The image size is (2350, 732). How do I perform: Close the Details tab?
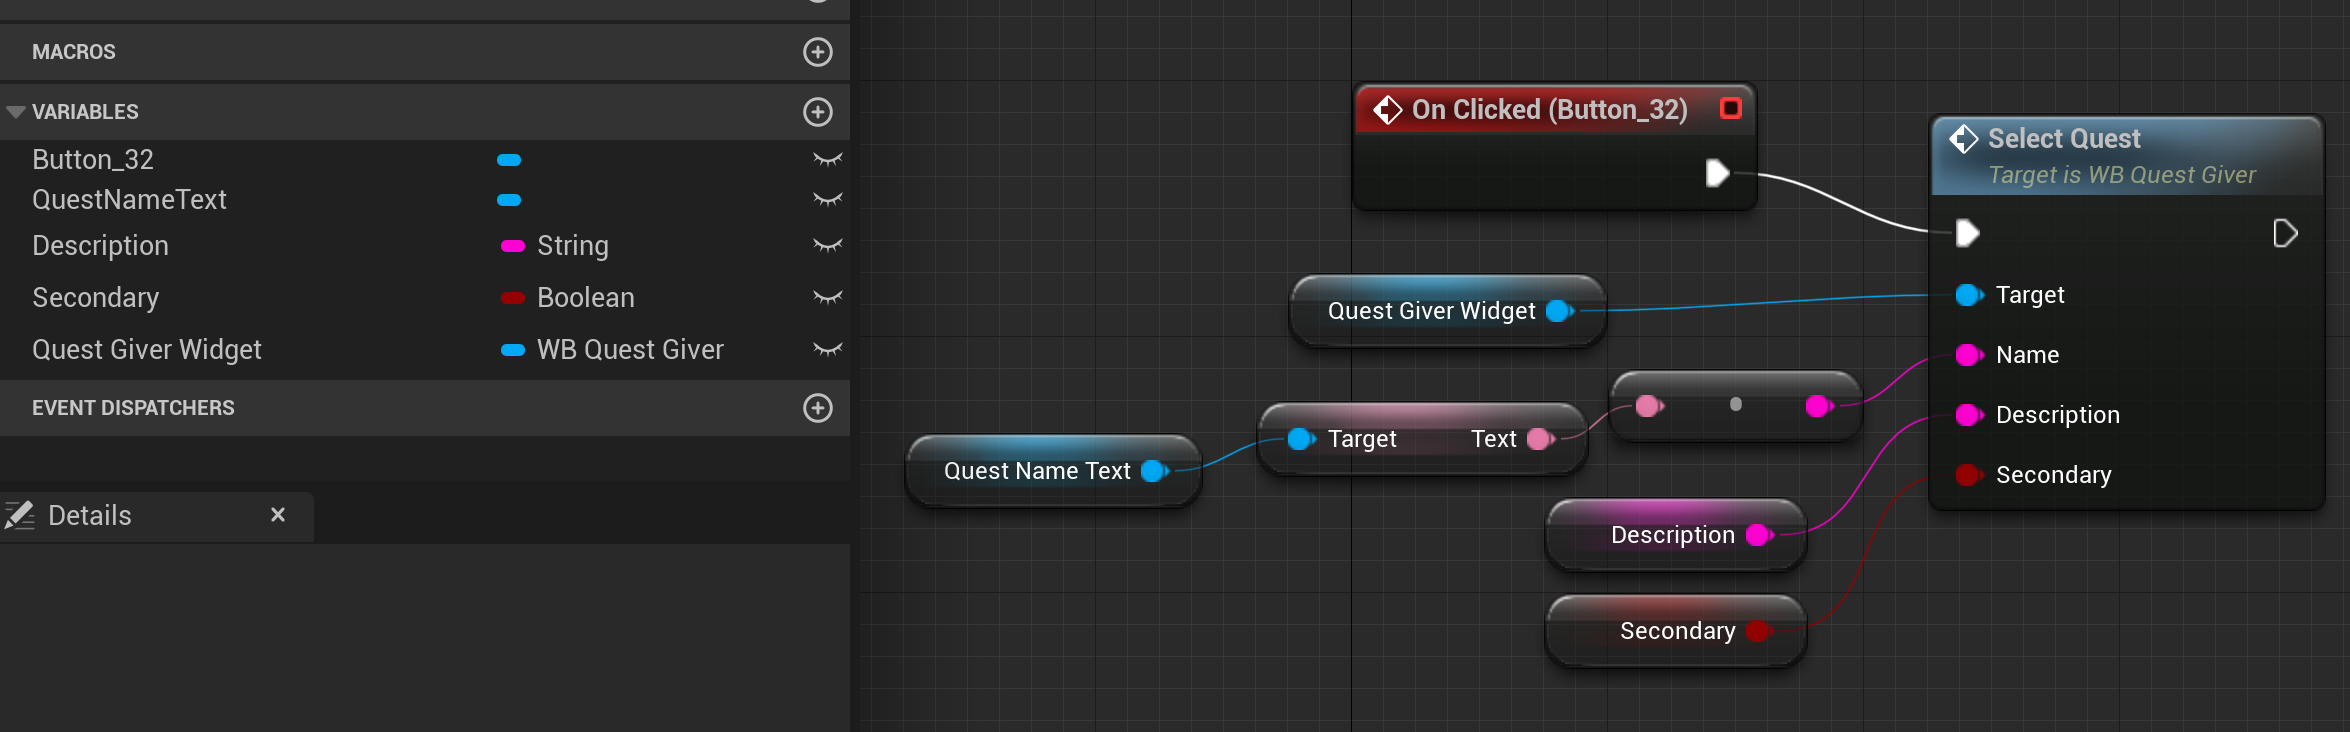tap(278, 515)
